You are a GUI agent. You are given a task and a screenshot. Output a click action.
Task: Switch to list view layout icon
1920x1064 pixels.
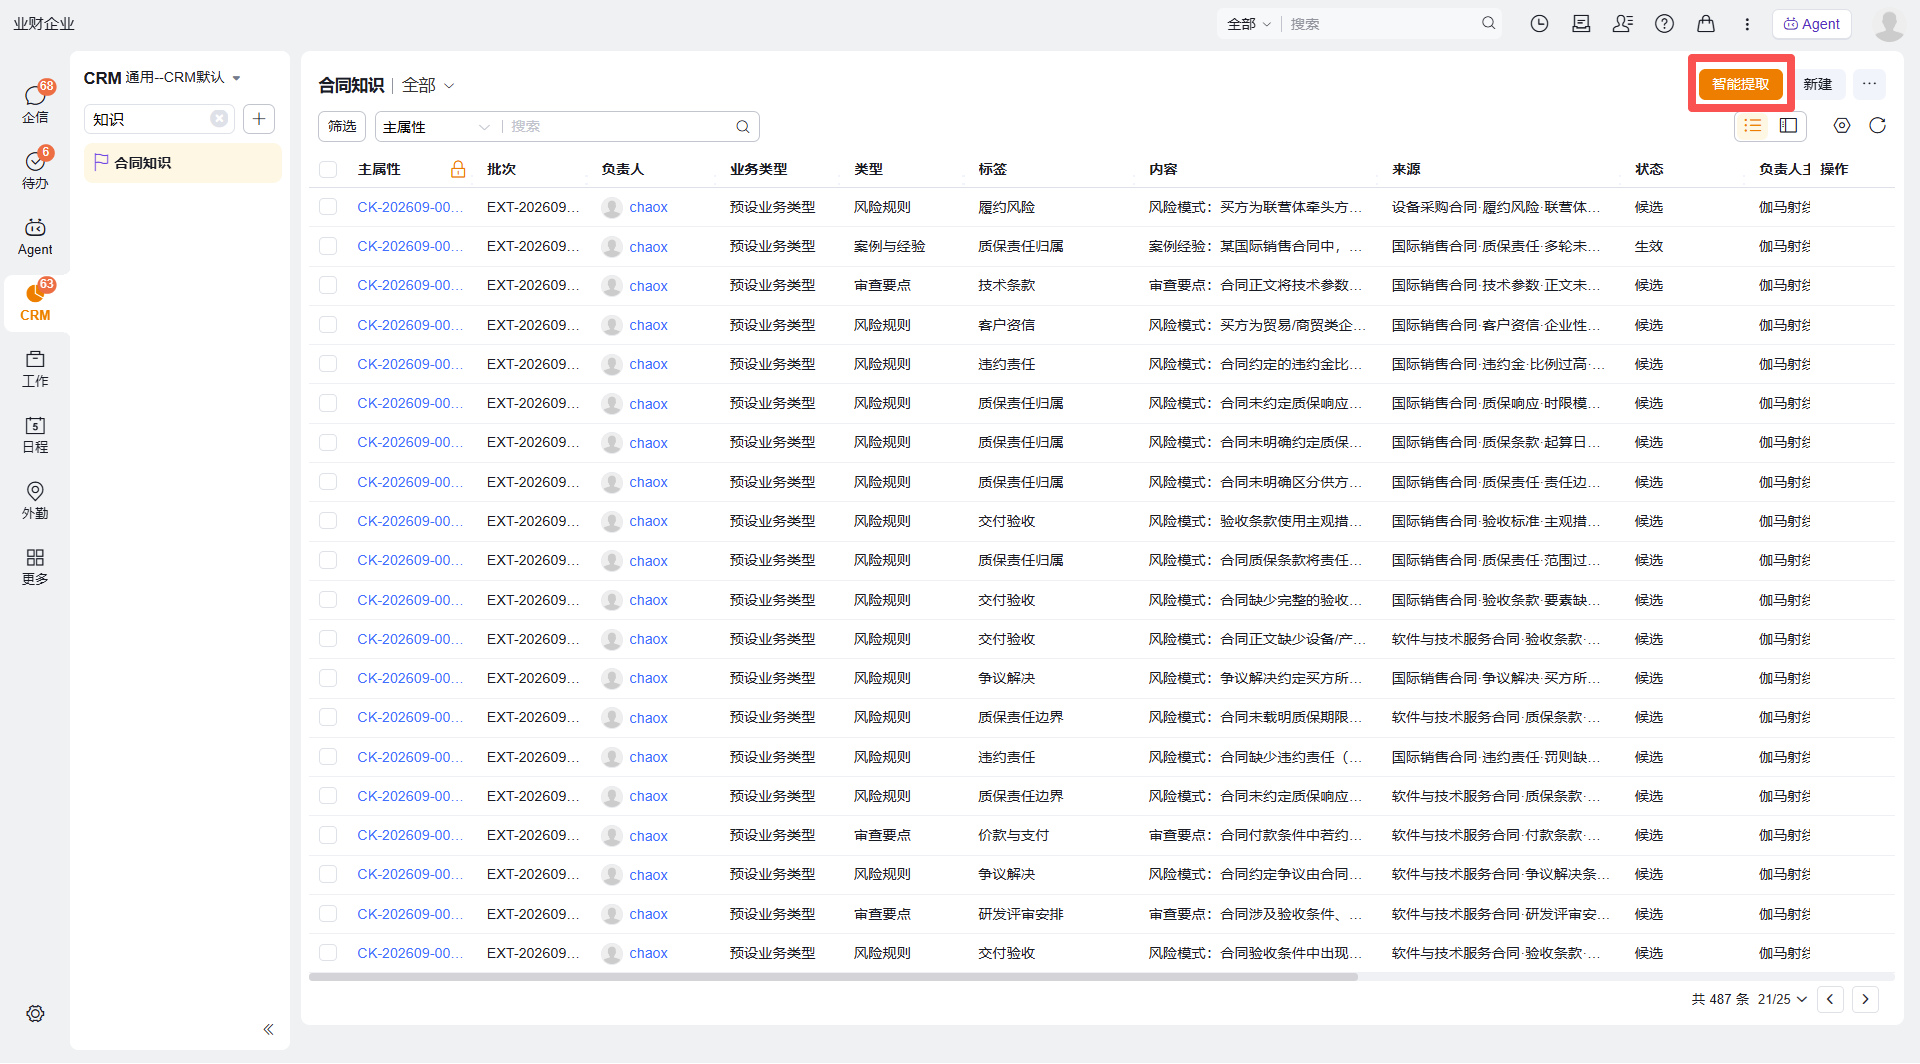pyautogui.click(x=1753, y=125)
